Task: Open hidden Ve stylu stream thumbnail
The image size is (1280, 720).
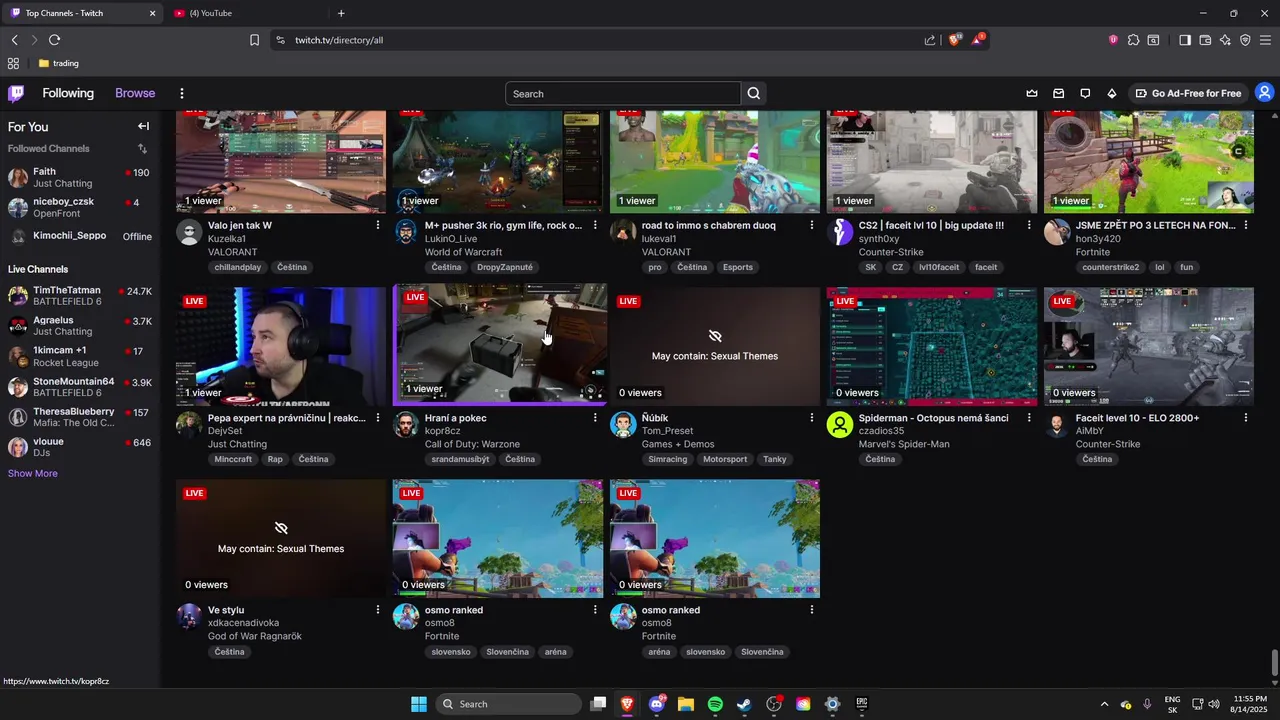Action: (281, 538)
